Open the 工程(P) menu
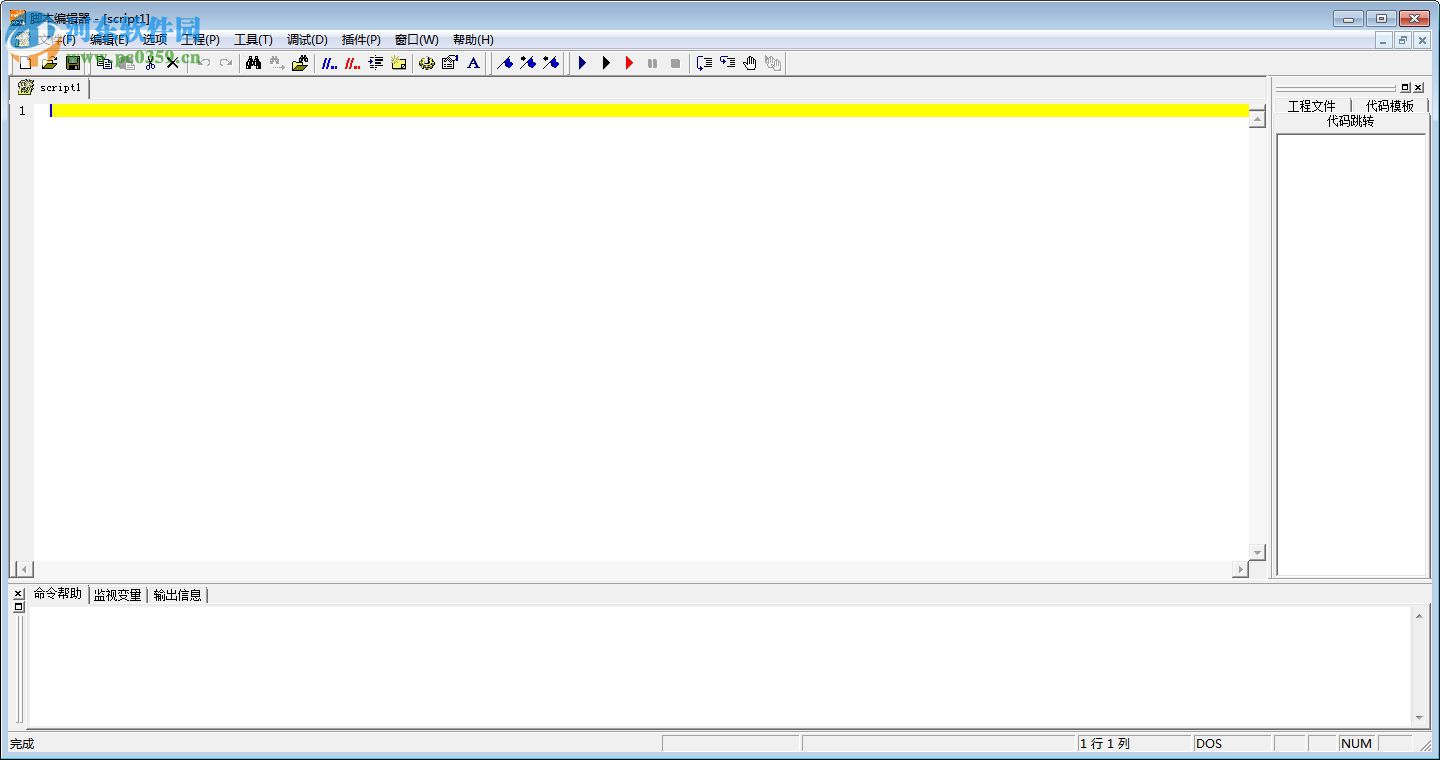The width and height of the screenshot is (1440, 760). 200,40
